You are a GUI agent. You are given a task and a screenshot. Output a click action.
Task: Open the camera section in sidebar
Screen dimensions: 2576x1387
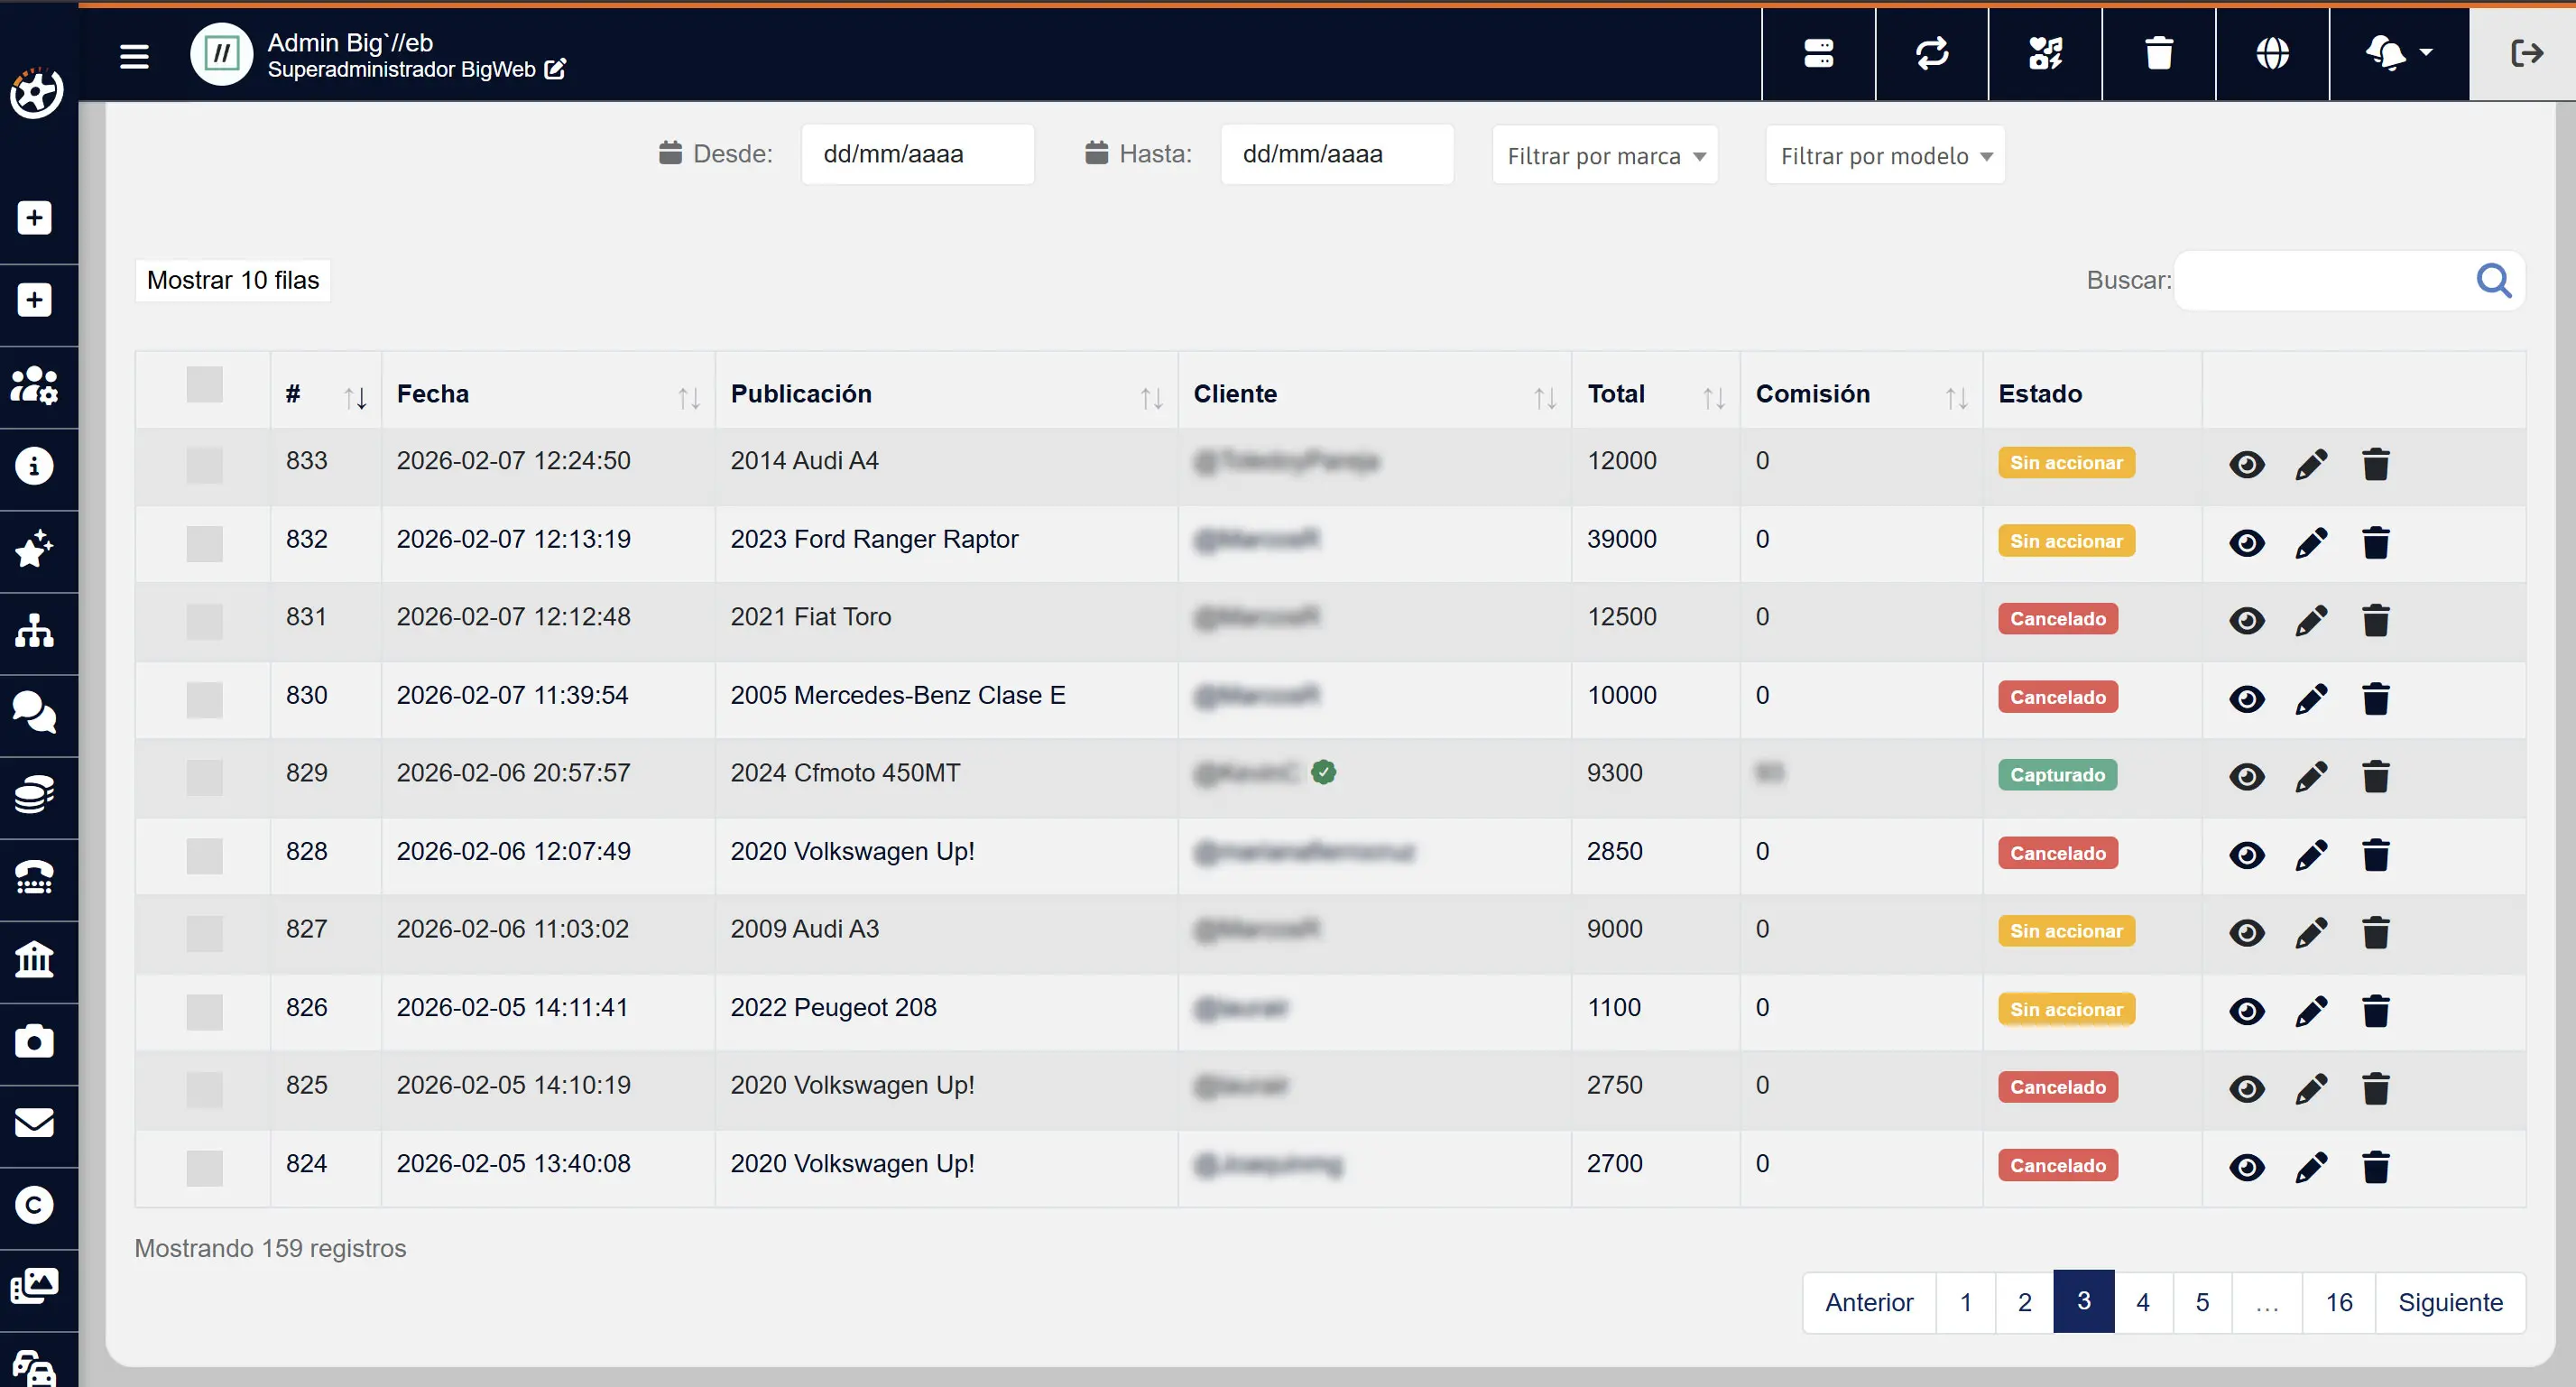pyautogui.click(x=35, y=1041)
